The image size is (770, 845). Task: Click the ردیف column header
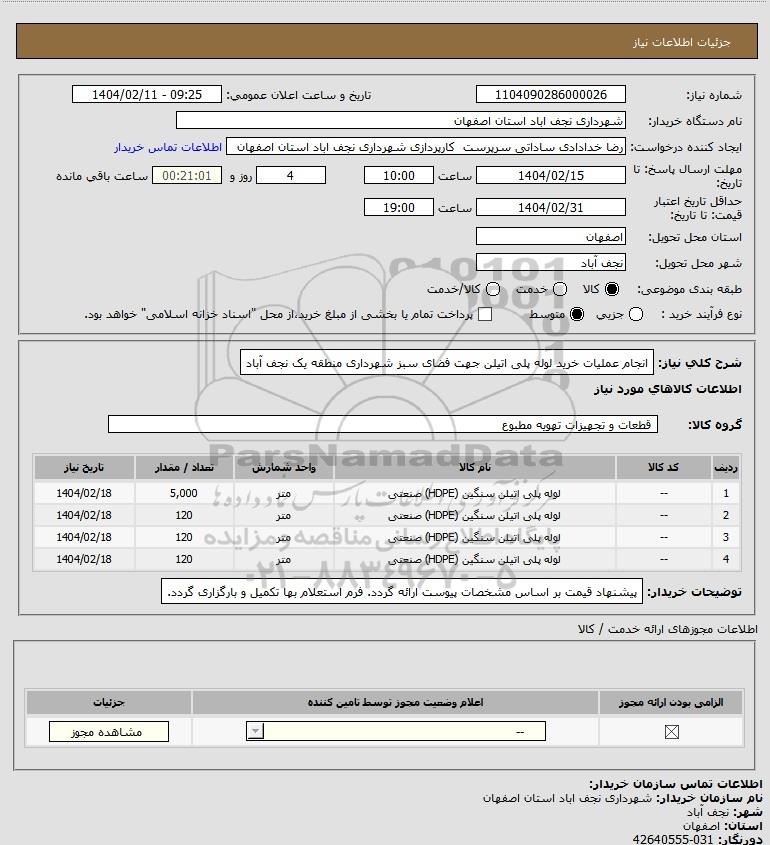(x=726, y=467)
